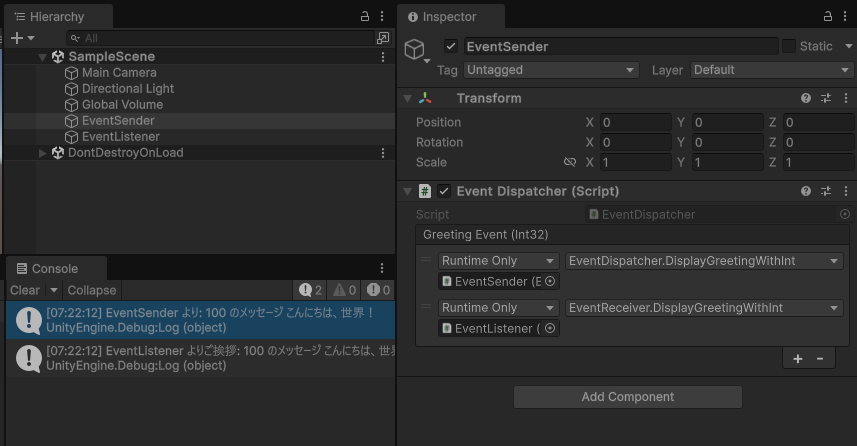Clear the console log
The image size is (857, 446).
click(25, 290)
